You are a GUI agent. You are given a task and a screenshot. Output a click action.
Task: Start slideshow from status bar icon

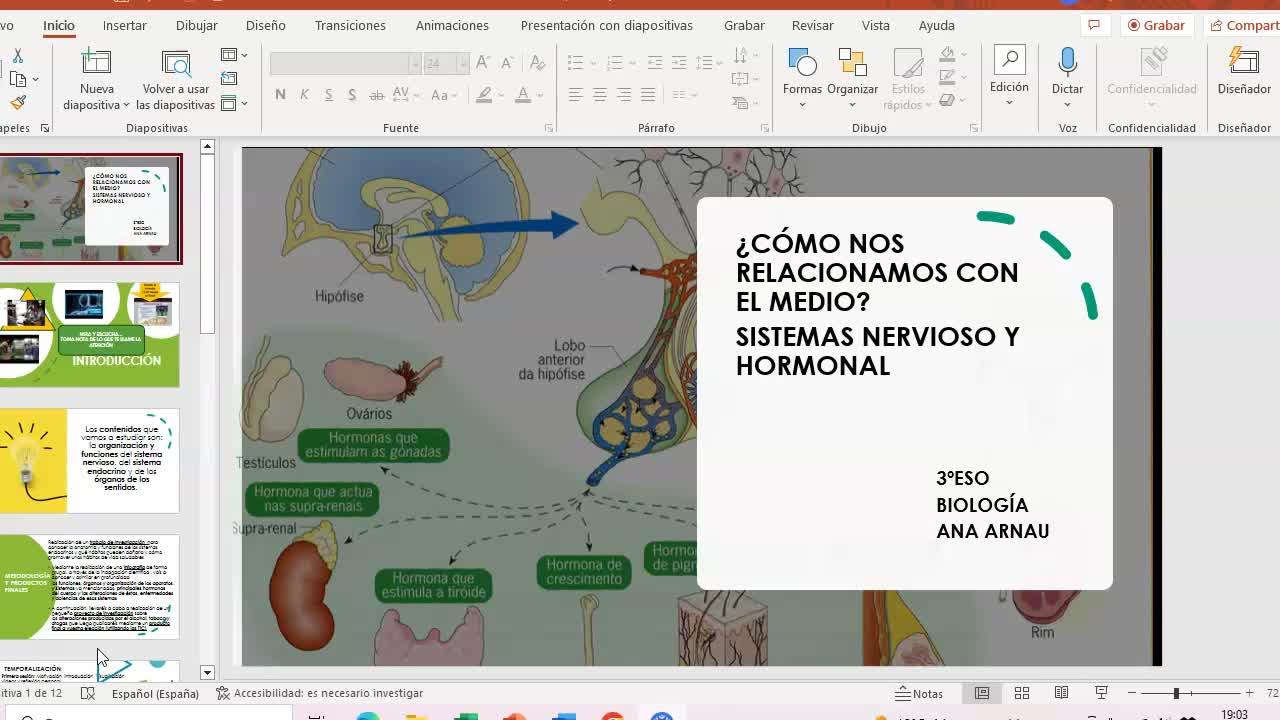pyautogui.click(x=1101, y=693)
